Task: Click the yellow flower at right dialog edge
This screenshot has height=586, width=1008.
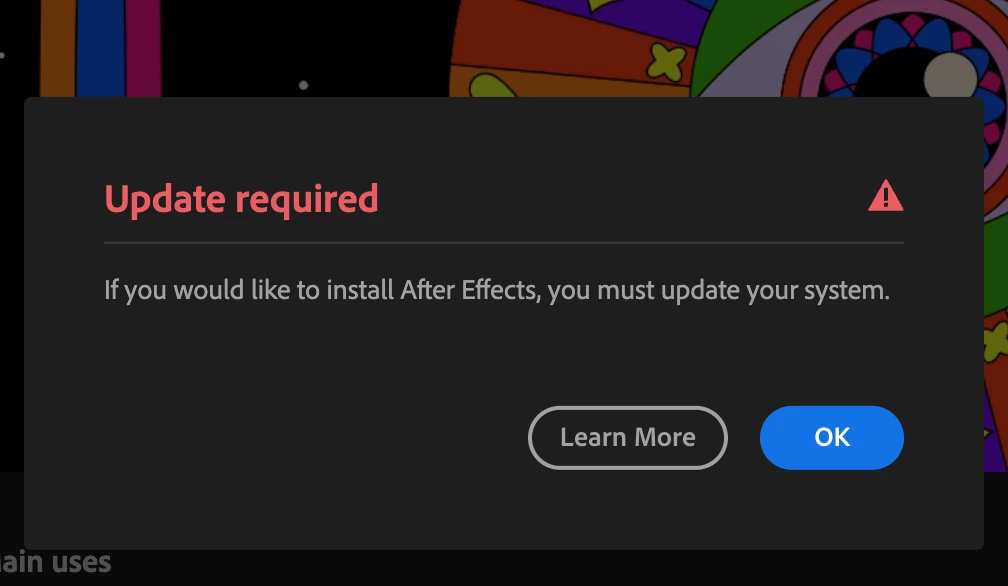Action: click(995, 341)
